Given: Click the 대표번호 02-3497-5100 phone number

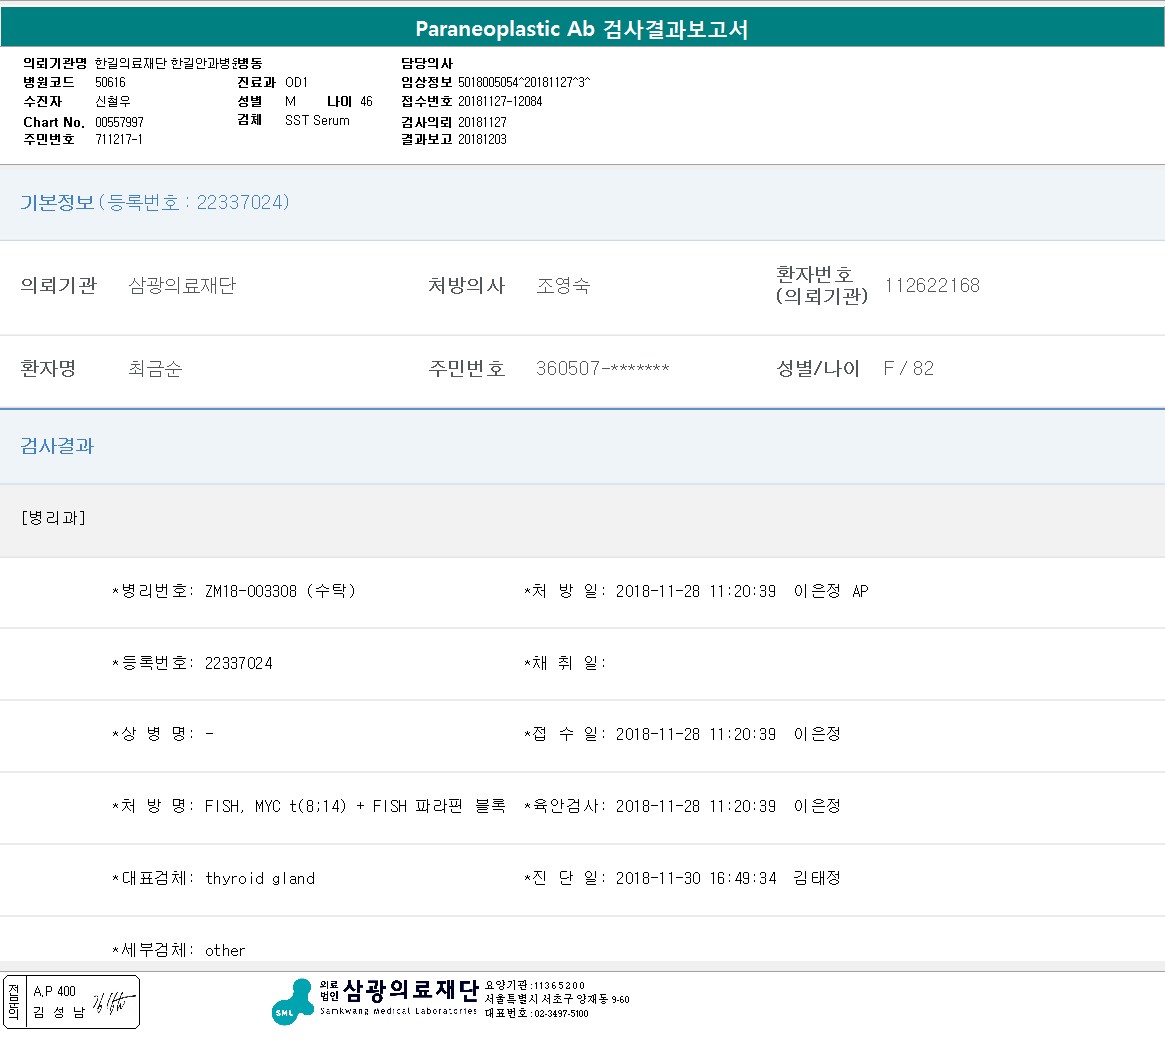Looking at the screenshot, I should tap(559, 1014).
